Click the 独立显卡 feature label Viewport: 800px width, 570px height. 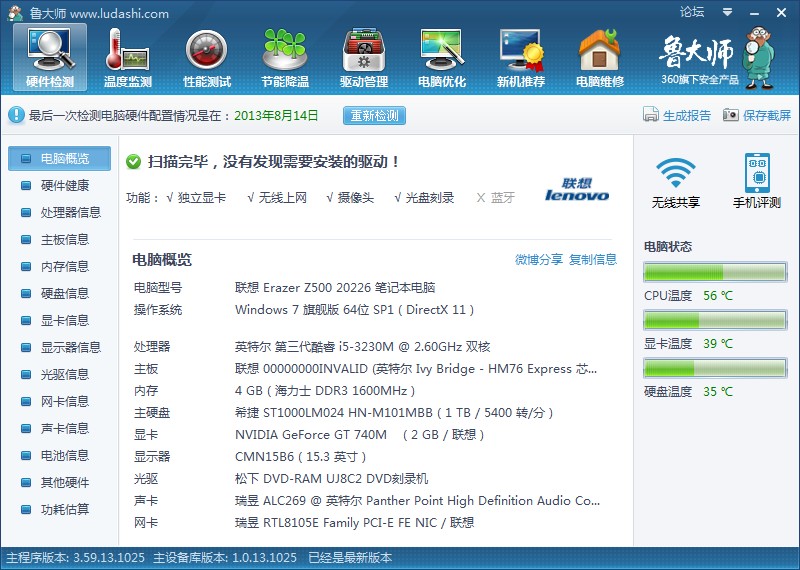[x=202, y=197]
